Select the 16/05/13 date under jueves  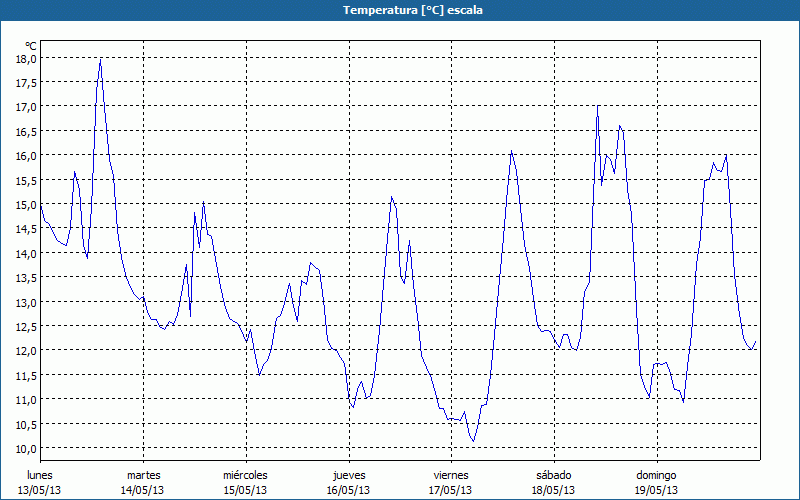click(348, 490)
